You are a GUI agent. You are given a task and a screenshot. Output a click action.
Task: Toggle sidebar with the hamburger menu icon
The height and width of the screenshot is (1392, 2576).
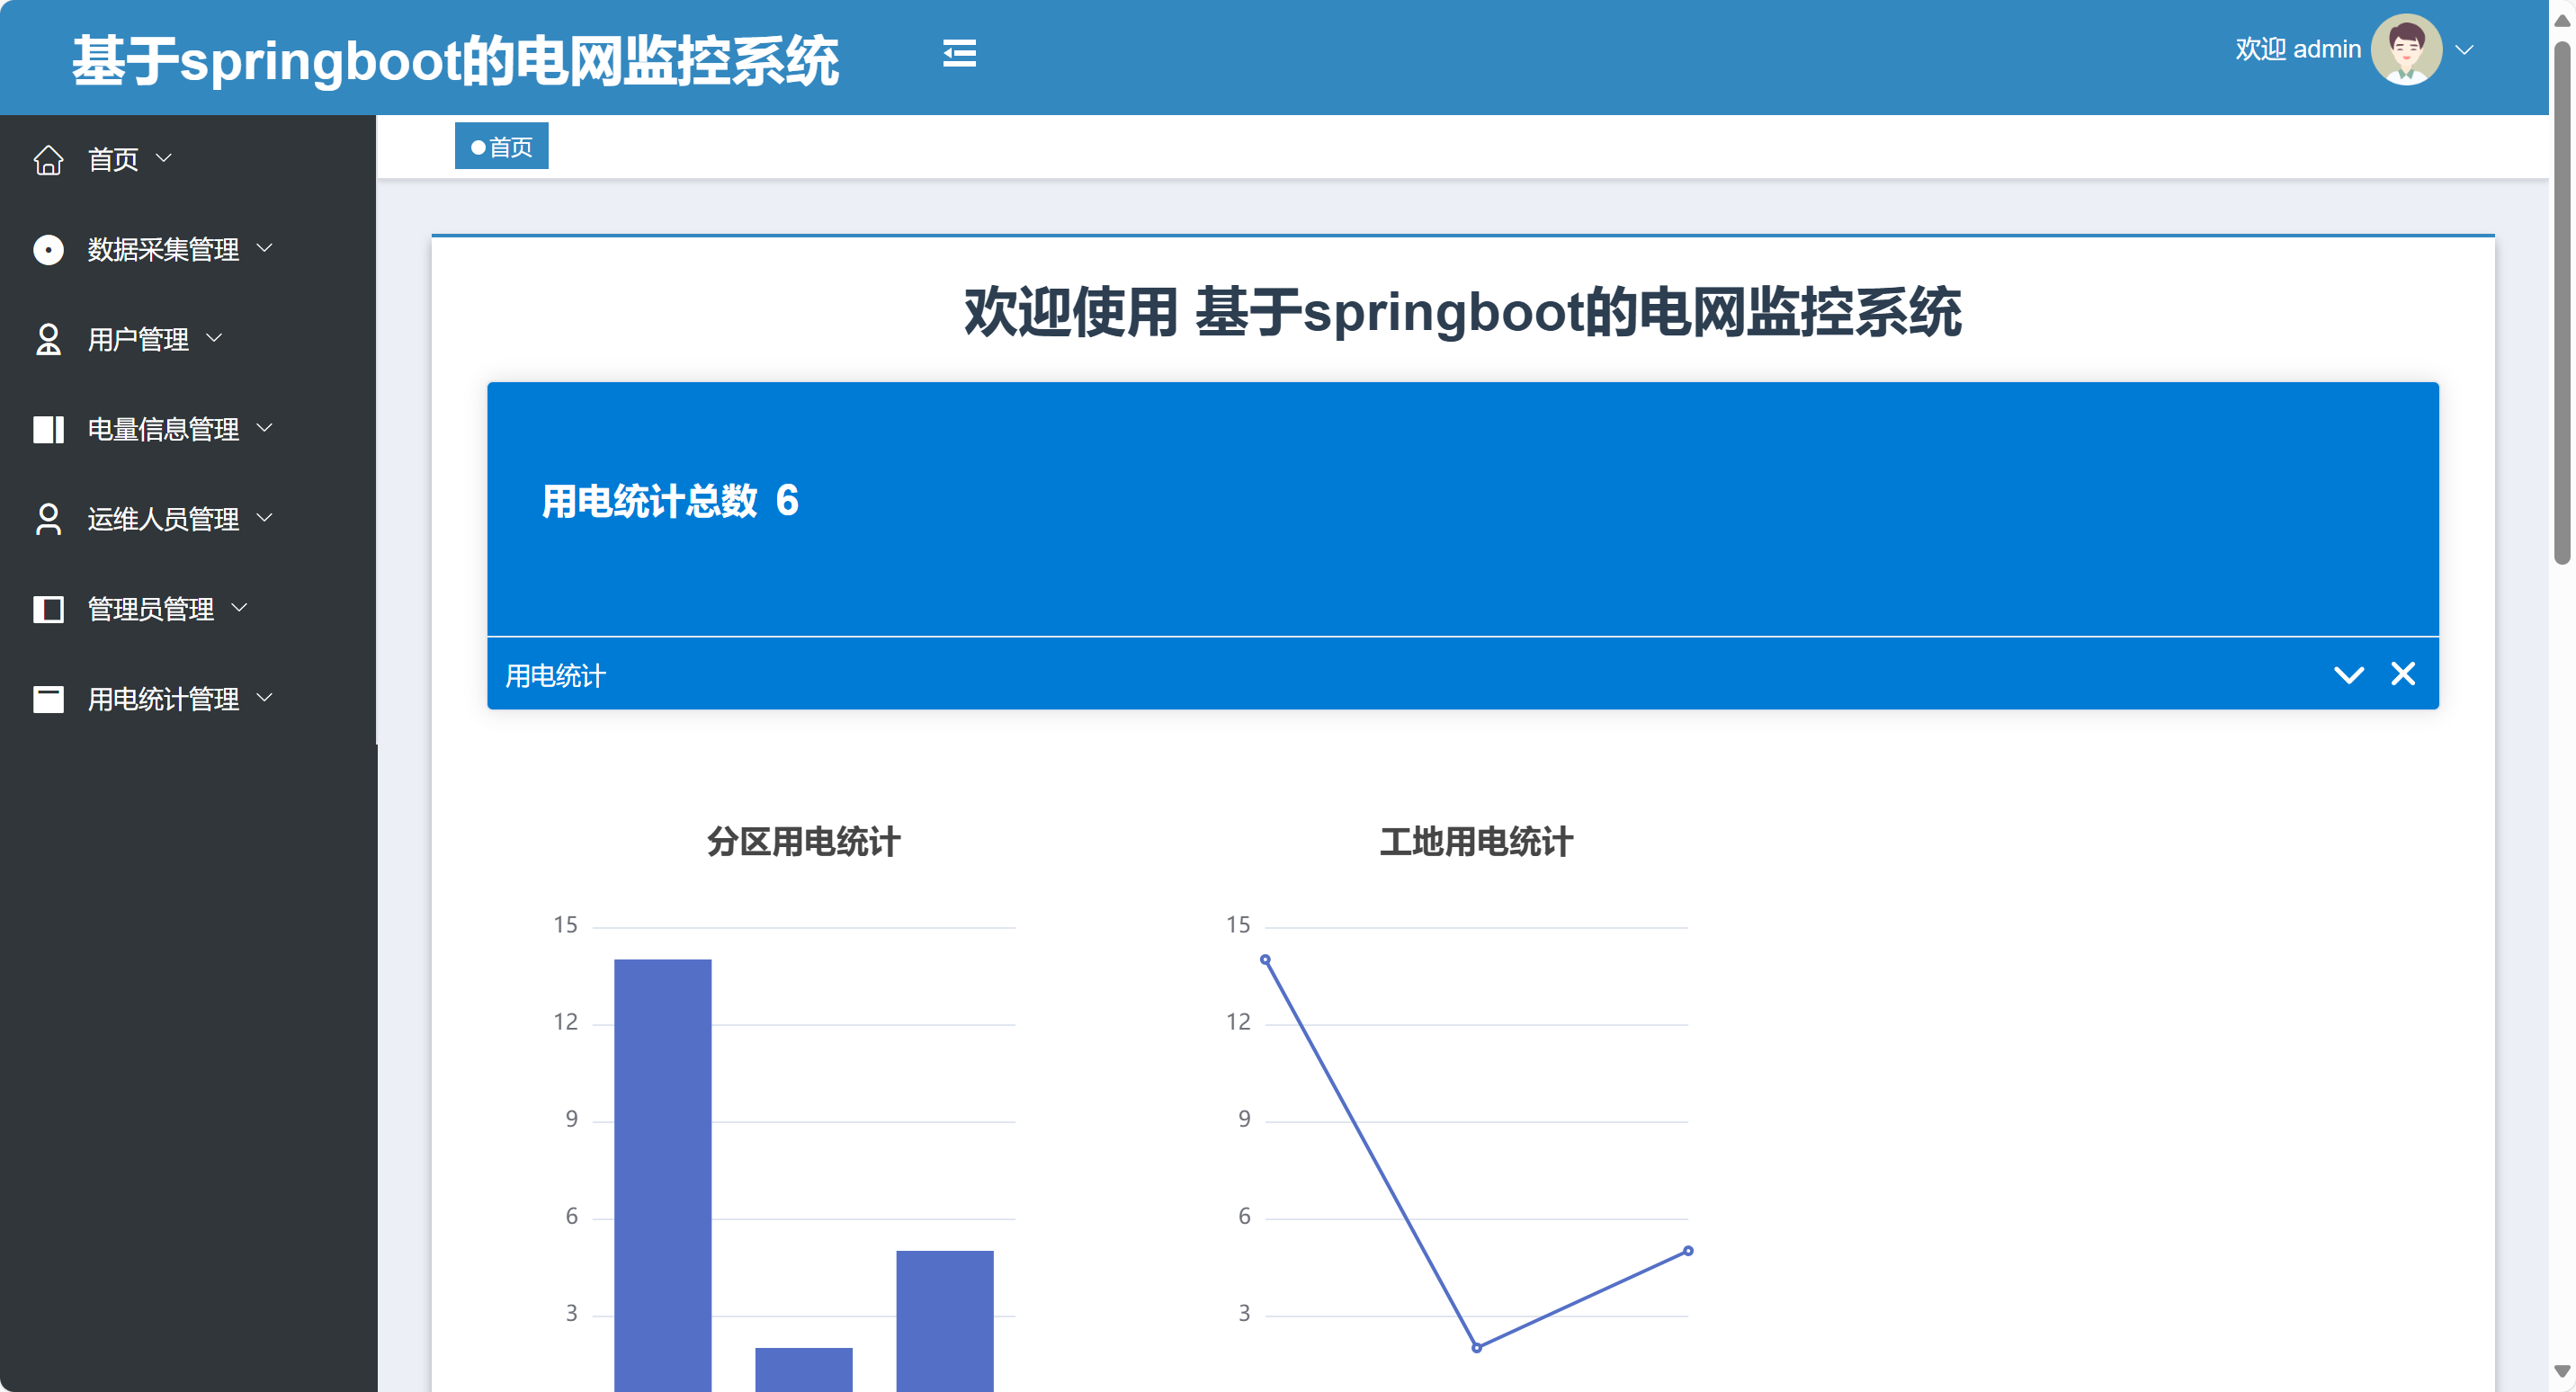[x=959, y=53]
